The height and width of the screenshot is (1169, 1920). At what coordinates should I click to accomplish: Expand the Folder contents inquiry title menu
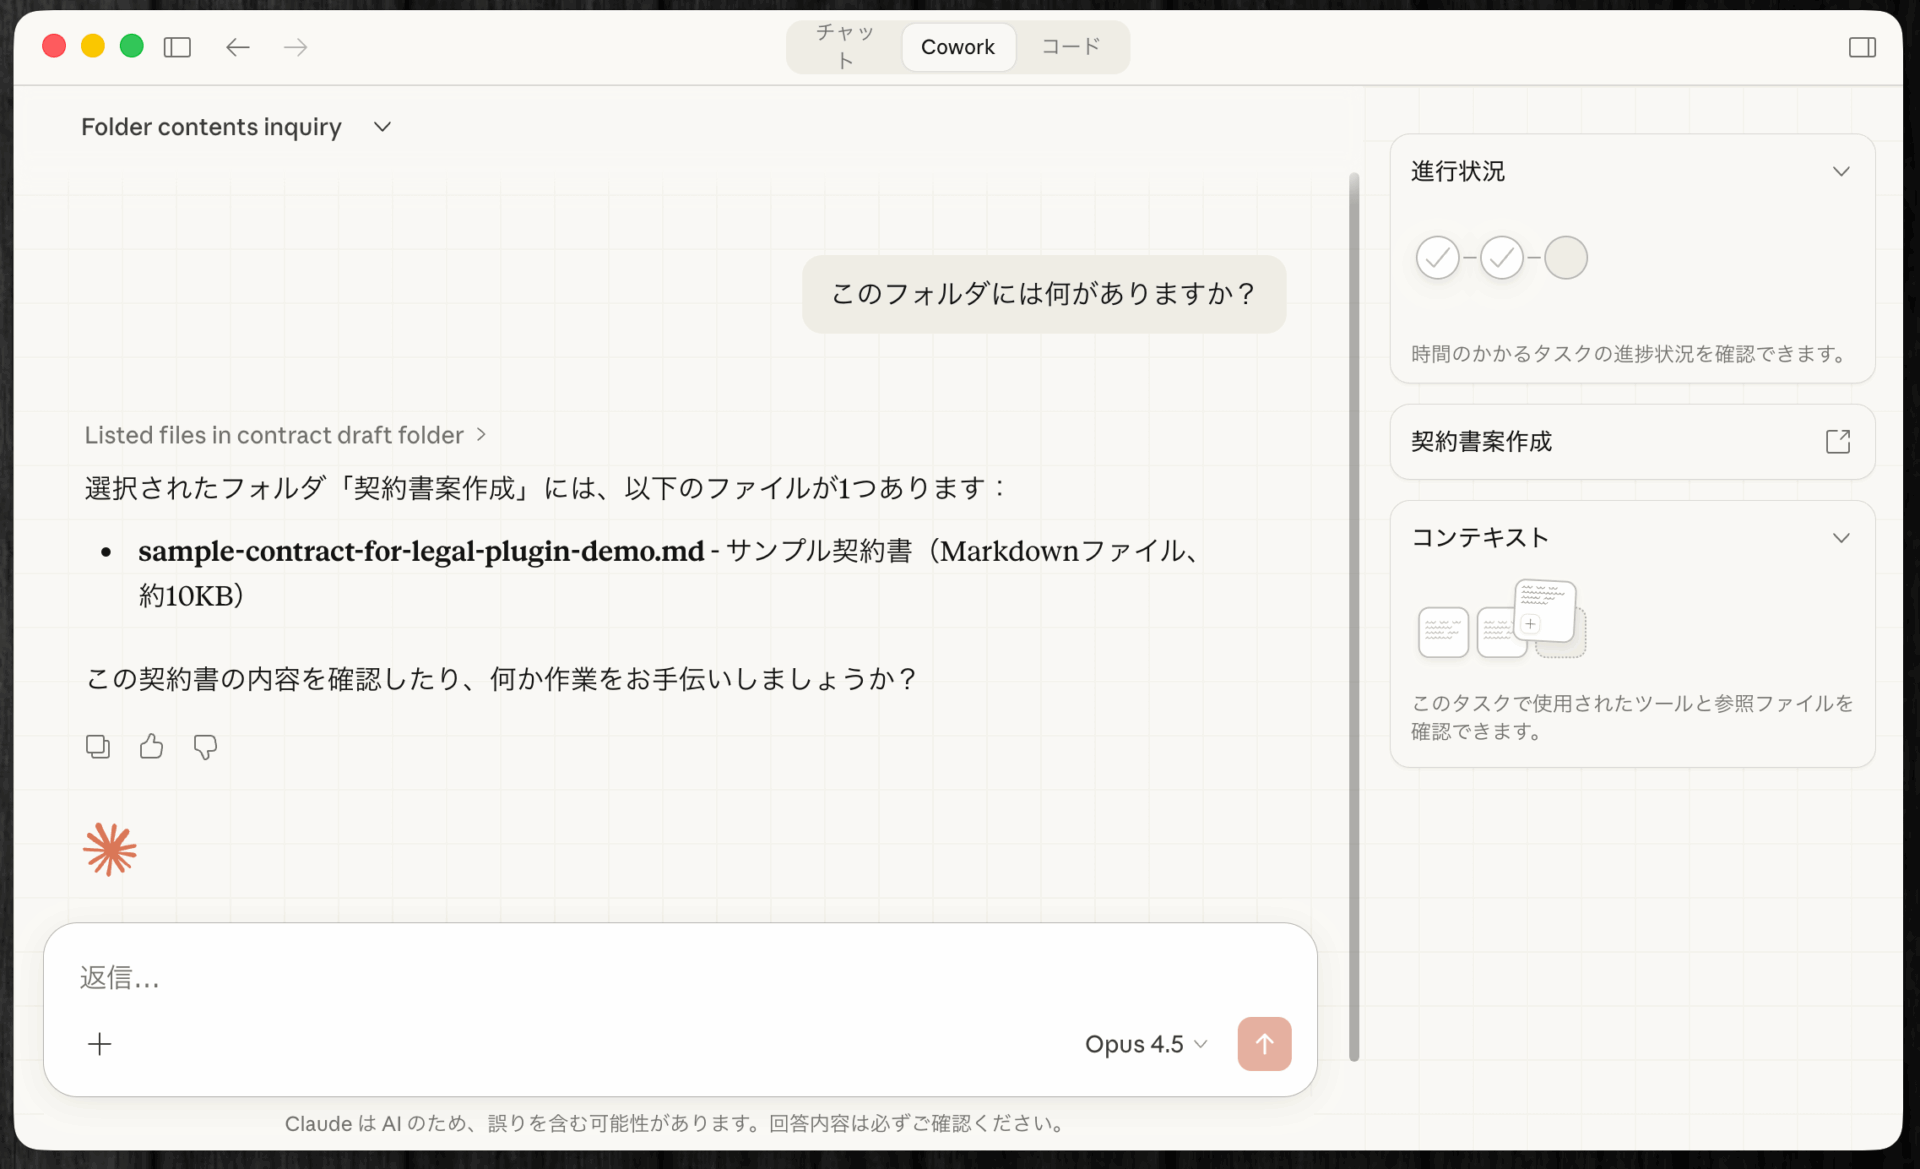381,127
